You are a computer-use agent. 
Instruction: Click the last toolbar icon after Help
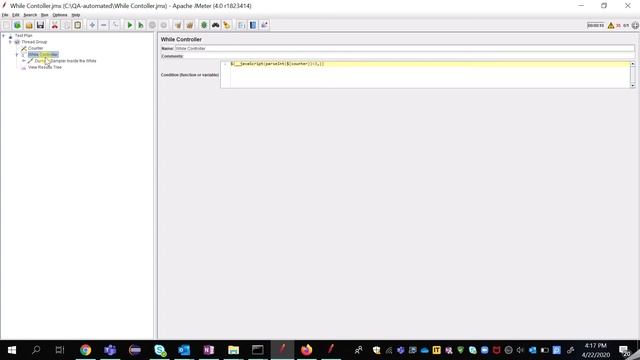pos(264,25)
